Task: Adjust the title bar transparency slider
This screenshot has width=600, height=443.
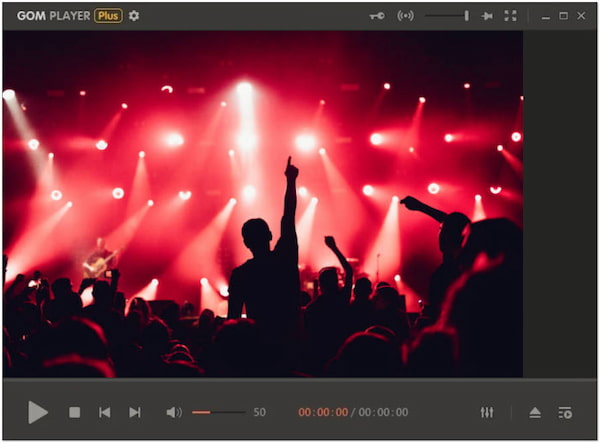Action: point(447,16)
